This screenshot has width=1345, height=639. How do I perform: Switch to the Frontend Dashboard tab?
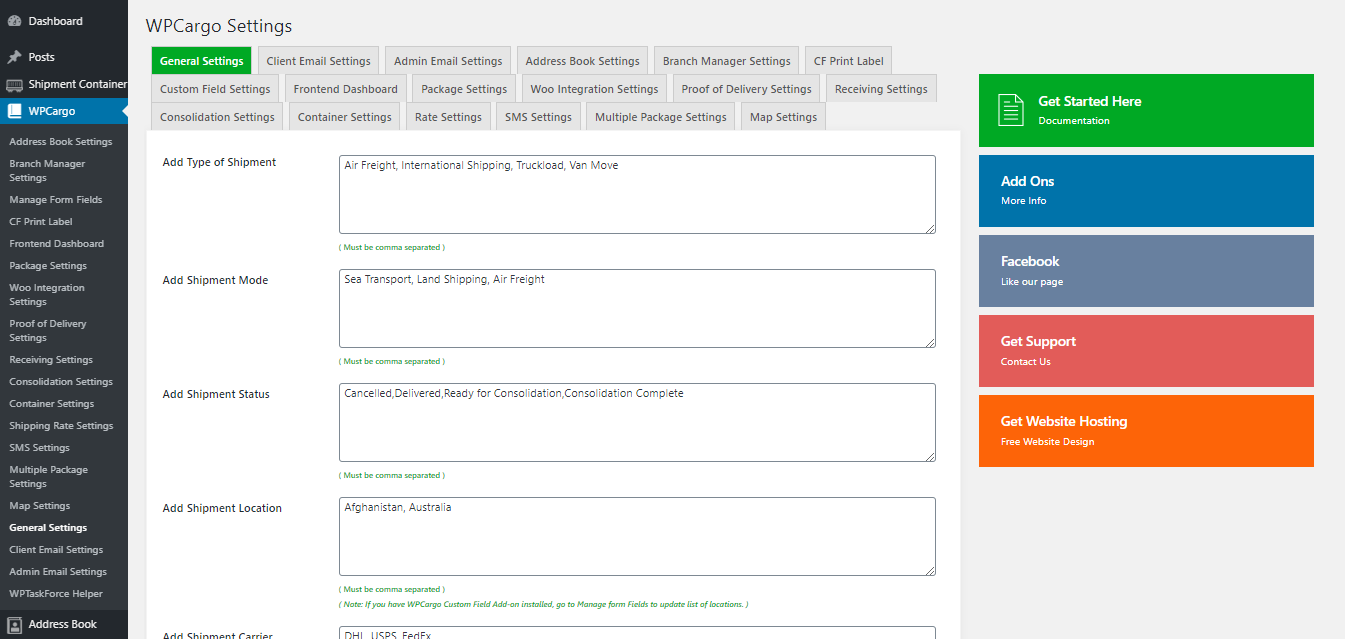(x=345, y=89)
